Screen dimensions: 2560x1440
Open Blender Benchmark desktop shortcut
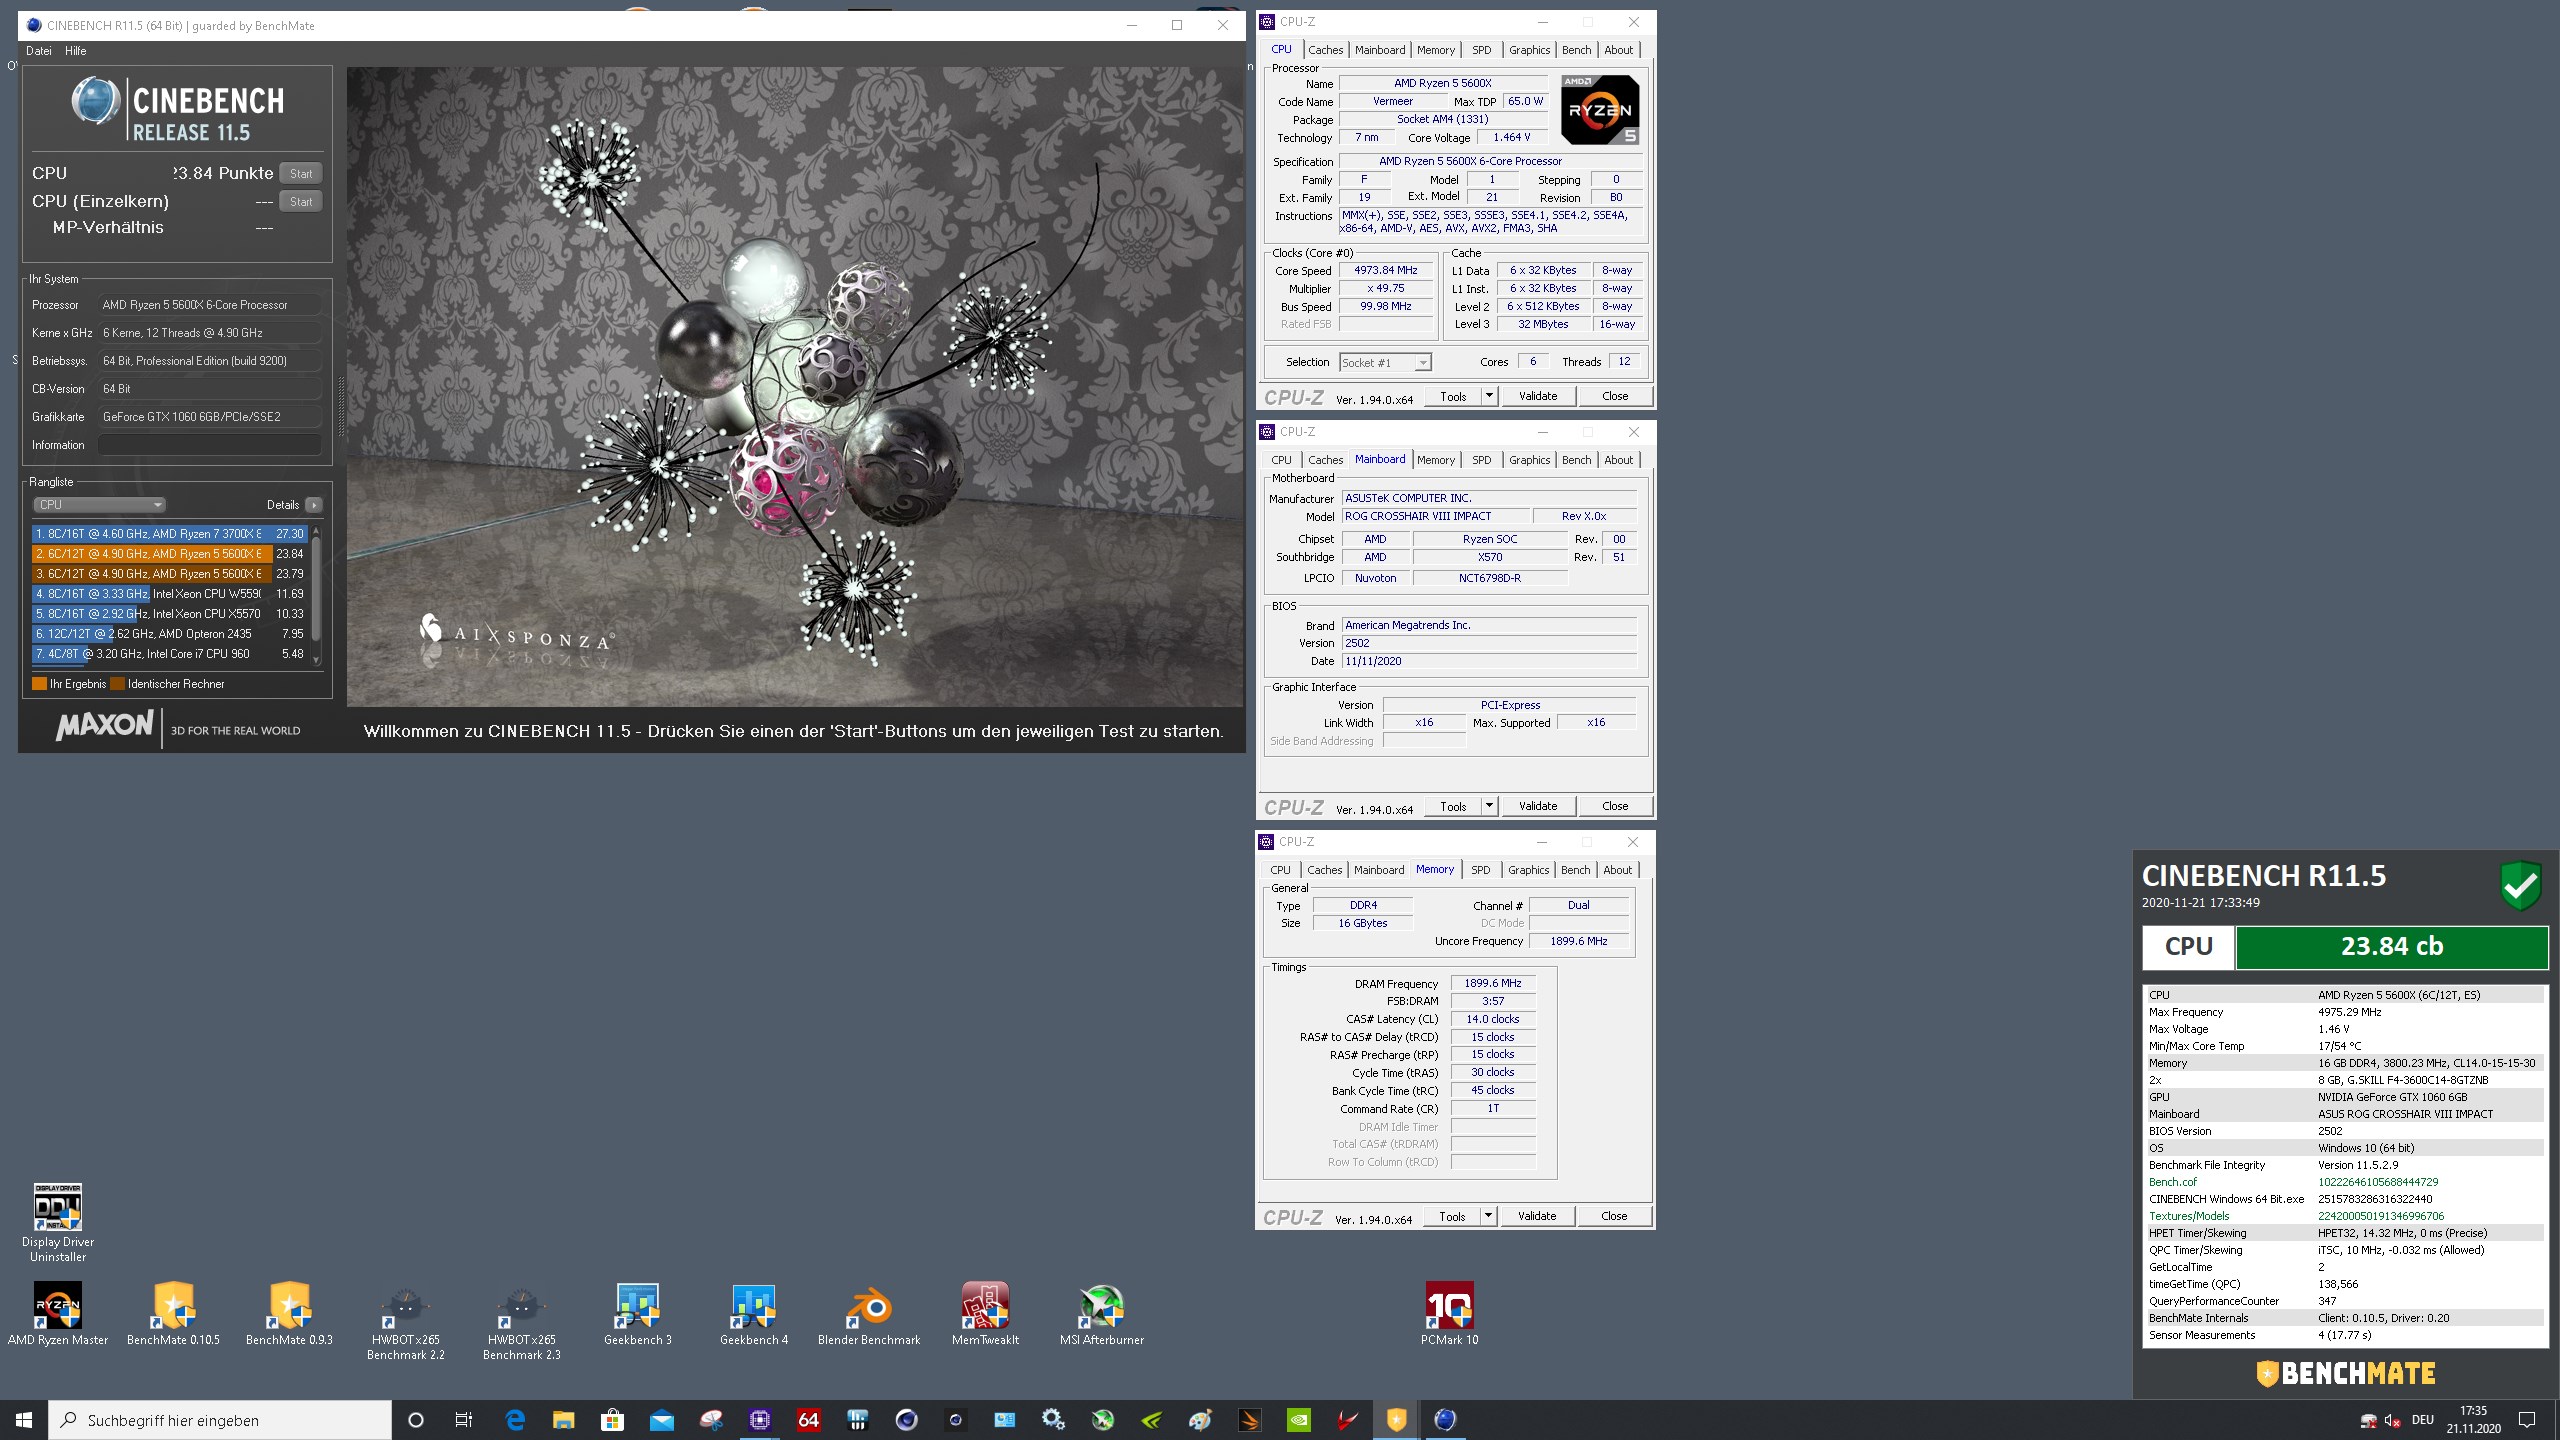(869, 1314)
